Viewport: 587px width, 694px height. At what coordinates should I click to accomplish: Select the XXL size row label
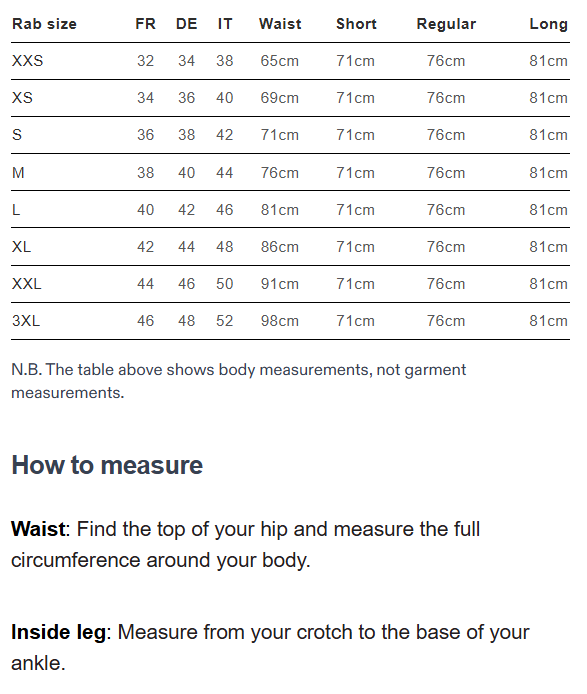click(27, 284)
